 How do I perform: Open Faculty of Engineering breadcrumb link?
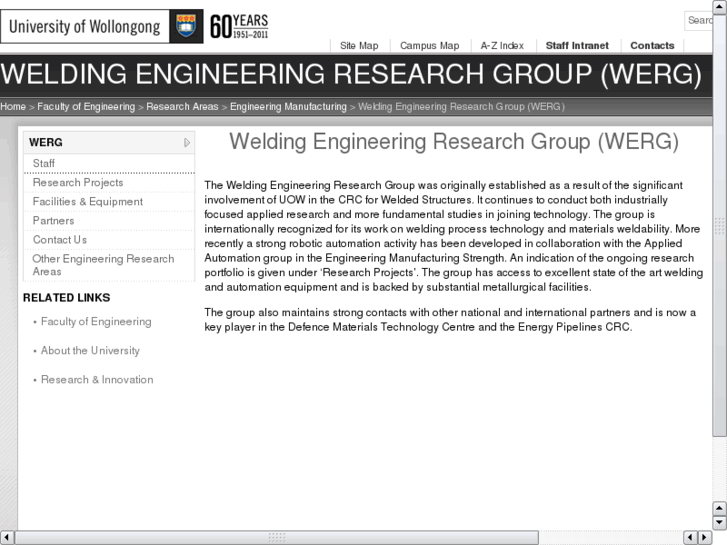pos(86,107)
